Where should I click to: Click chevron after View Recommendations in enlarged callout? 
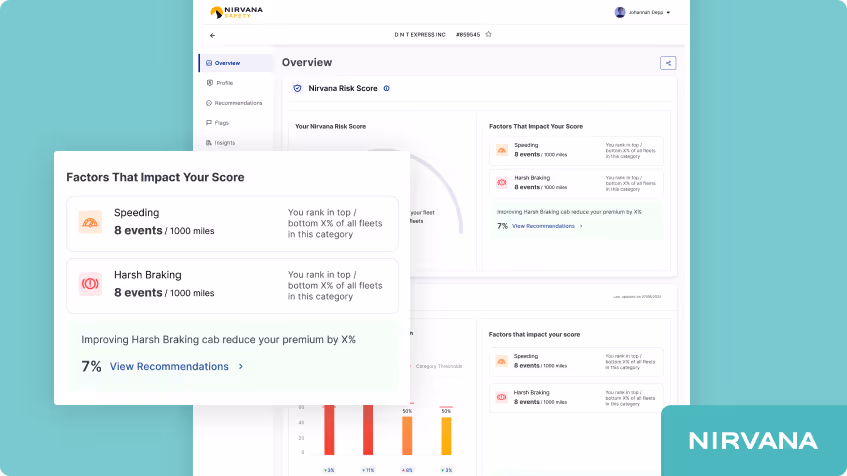point(241,366)
